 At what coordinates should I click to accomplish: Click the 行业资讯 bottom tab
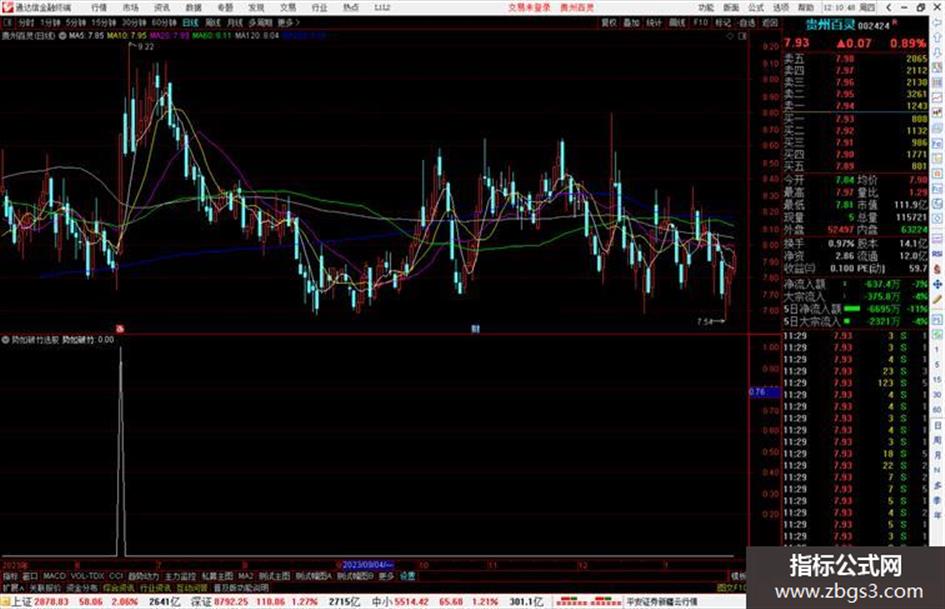click(x=155, y=587)
